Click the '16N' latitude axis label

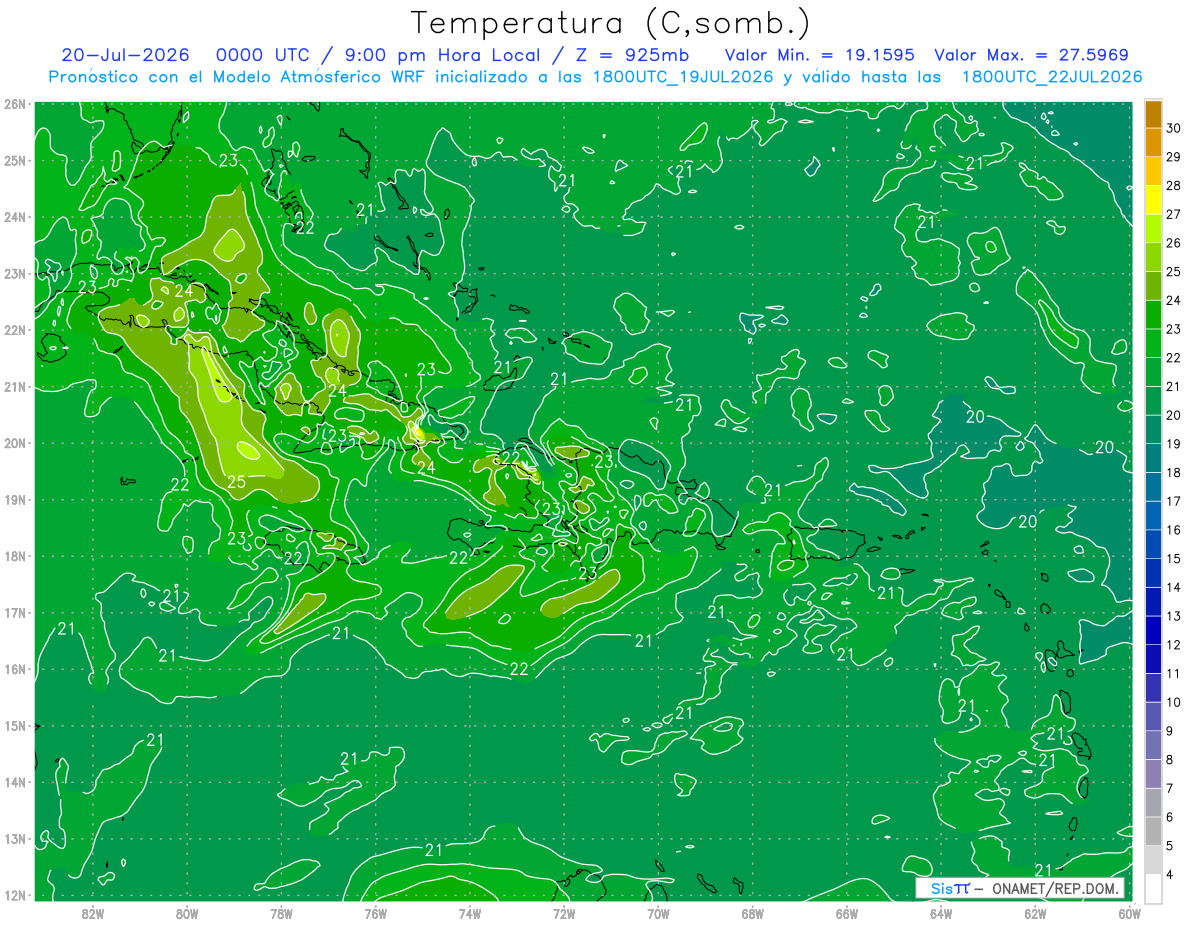pyautogui.click(x=15, y=669)
